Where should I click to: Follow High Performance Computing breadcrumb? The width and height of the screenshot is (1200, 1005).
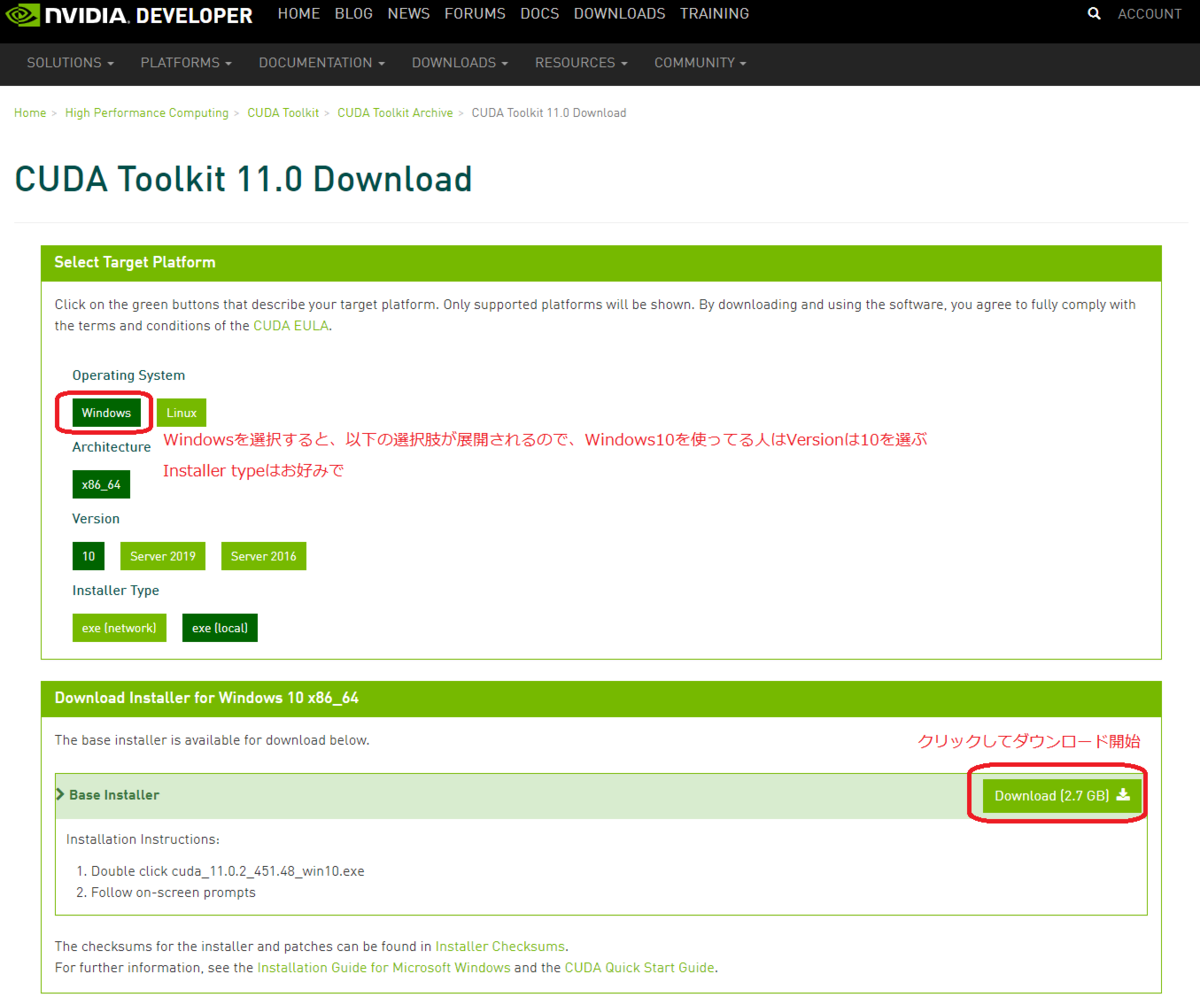coord(147,113)
